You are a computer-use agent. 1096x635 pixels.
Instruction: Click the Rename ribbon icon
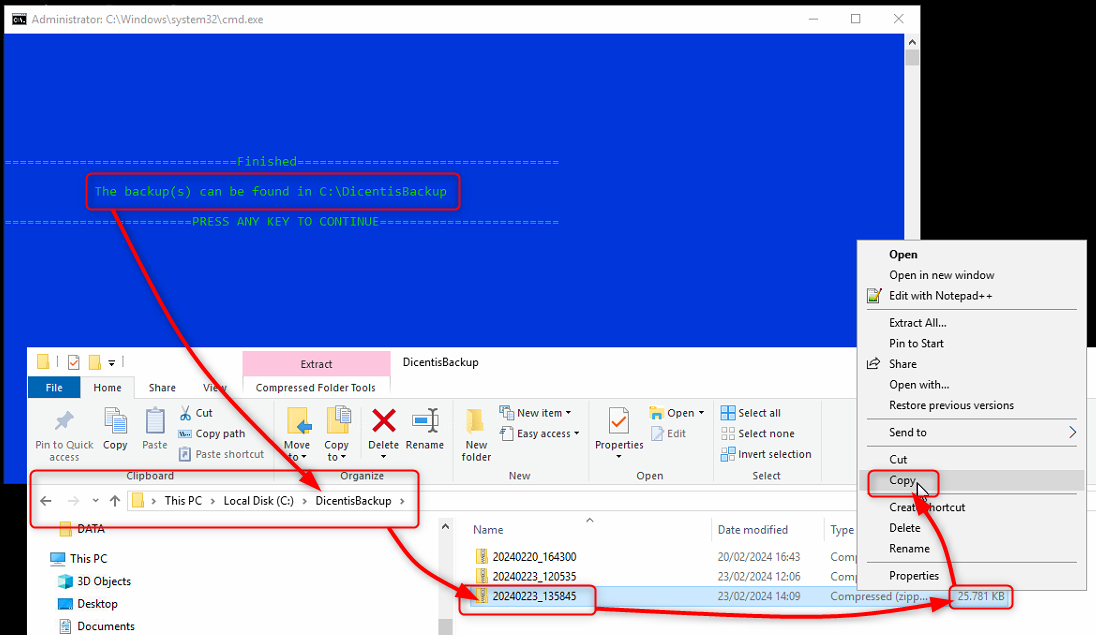click(x=425, y=421)
